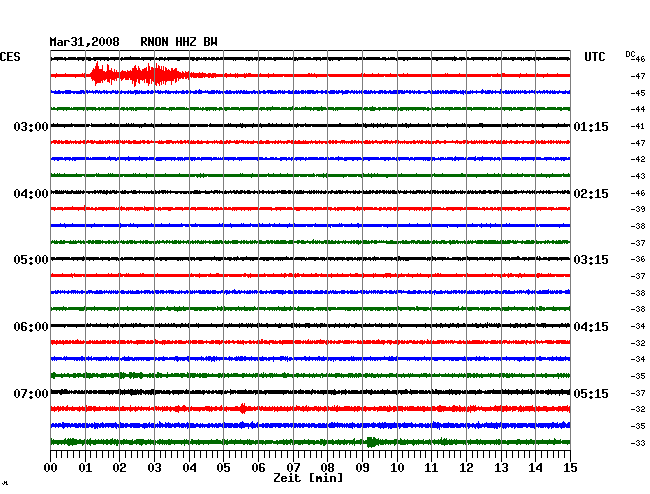Click minute label 09 on axis

click(x=362, y=468)
